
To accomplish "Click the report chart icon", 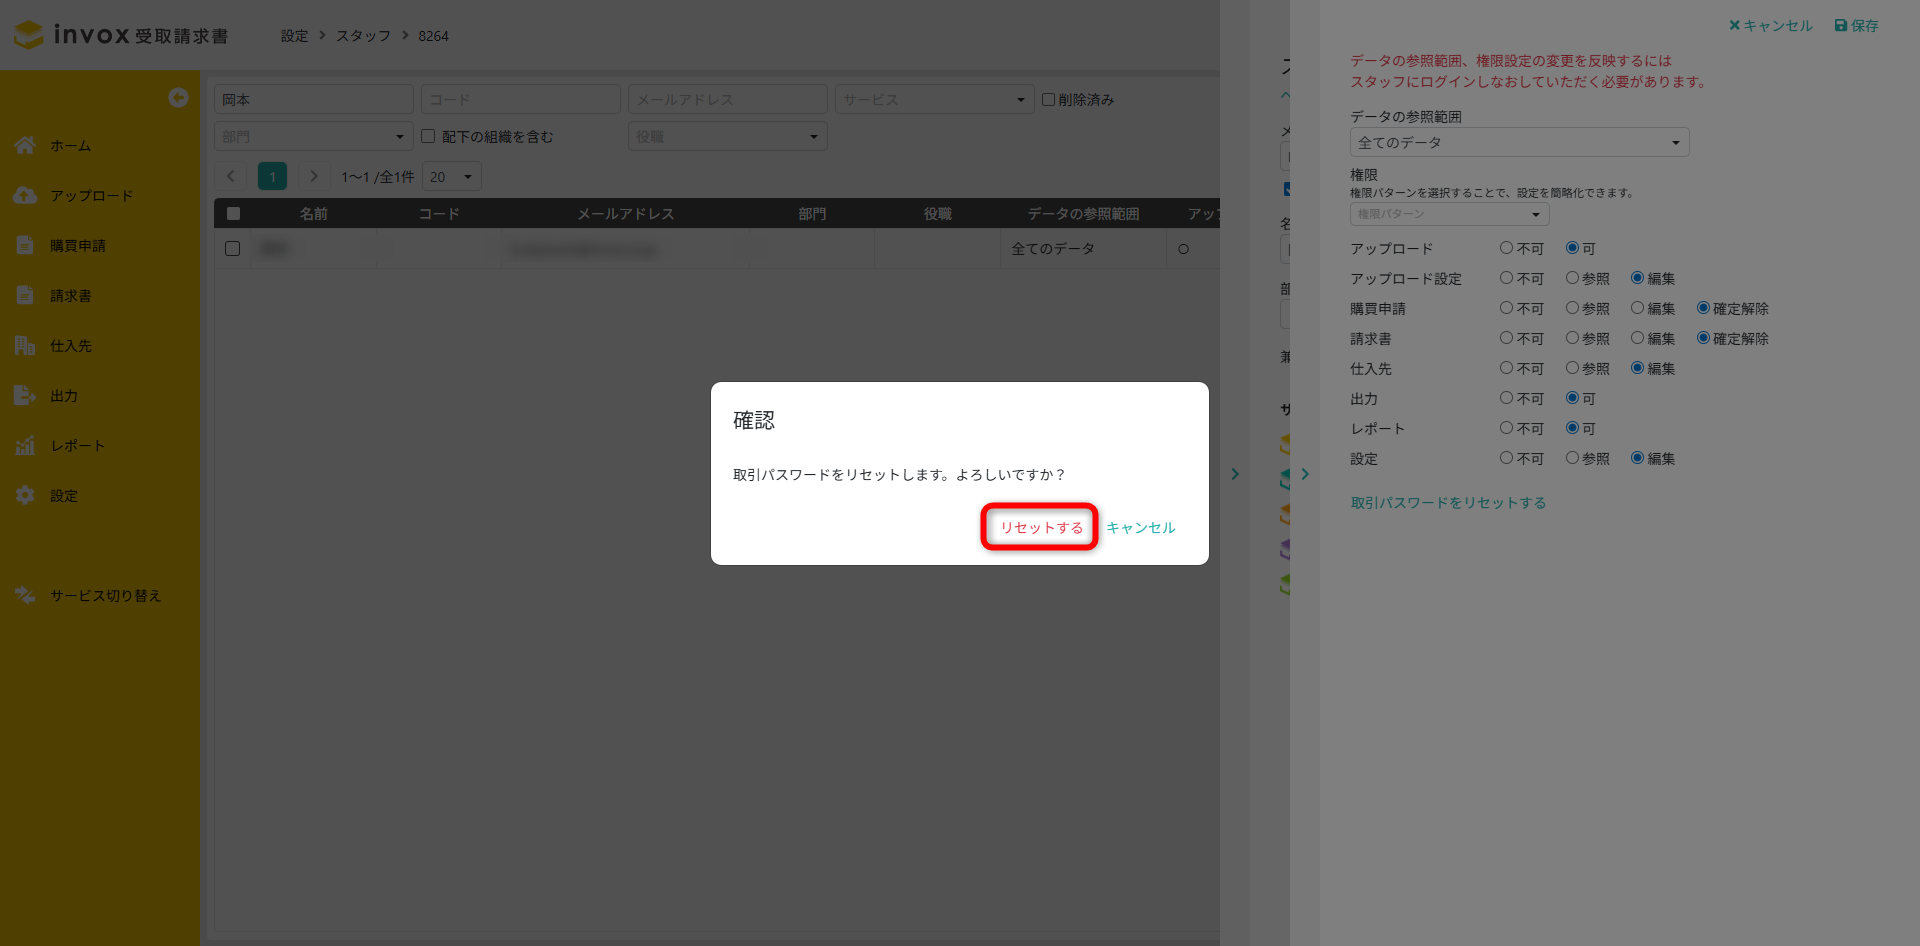I will [x=25, y=446].
